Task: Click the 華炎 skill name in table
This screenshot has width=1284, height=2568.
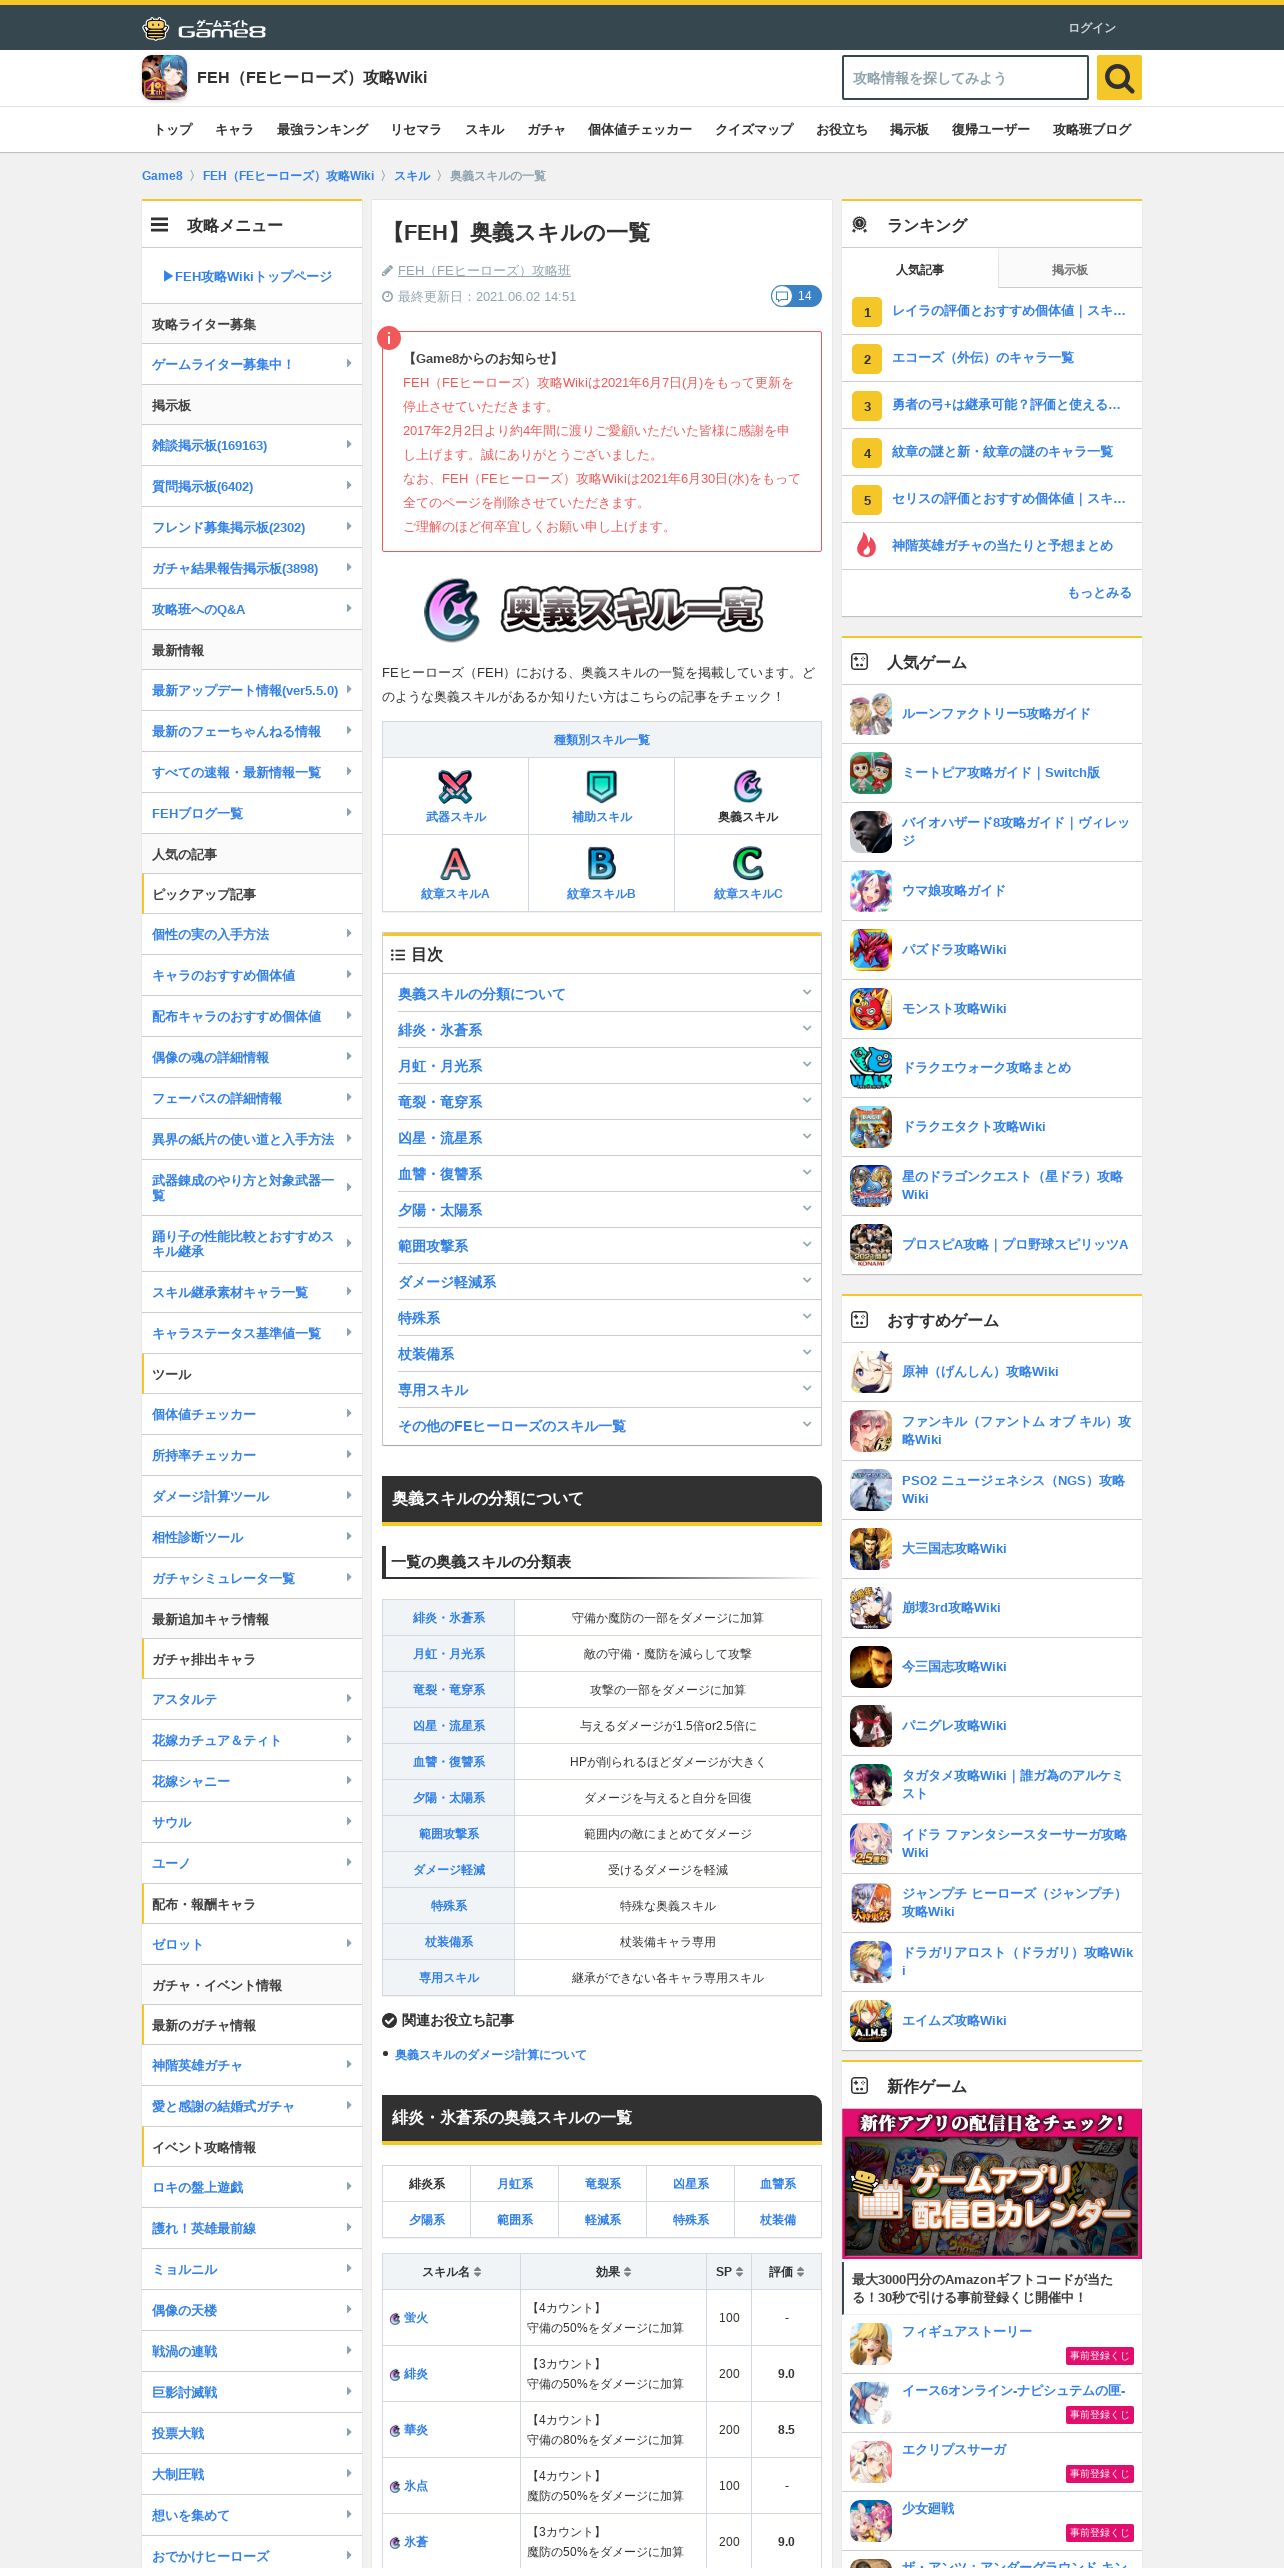Action: click(416, 2430)
